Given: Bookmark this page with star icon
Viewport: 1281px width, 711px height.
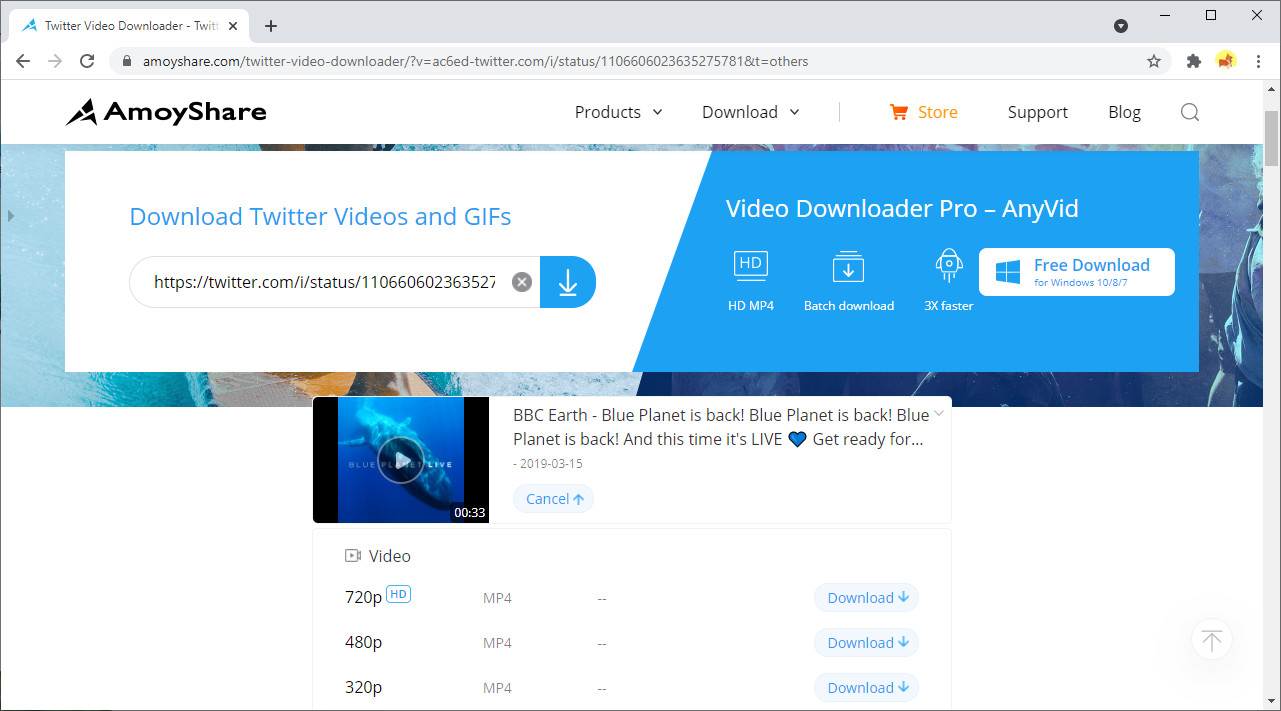Looking at the screenshot, I should click(1154, 61).
